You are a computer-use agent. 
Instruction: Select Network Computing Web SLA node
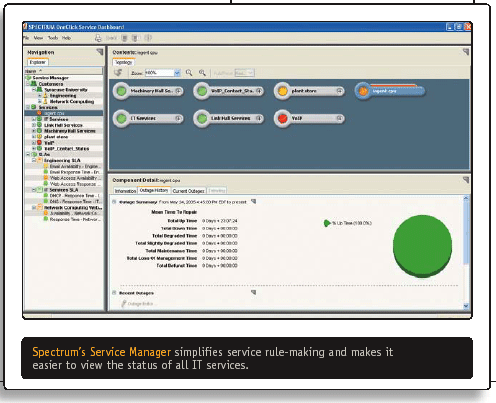(73, 208)
